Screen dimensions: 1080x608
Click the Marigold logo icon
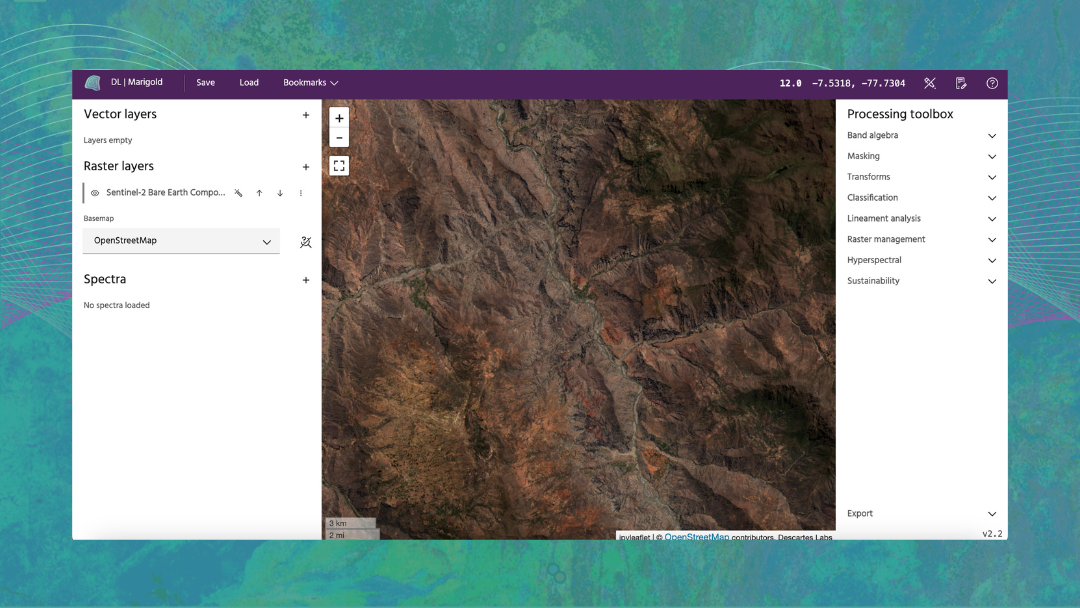(92, 83)
